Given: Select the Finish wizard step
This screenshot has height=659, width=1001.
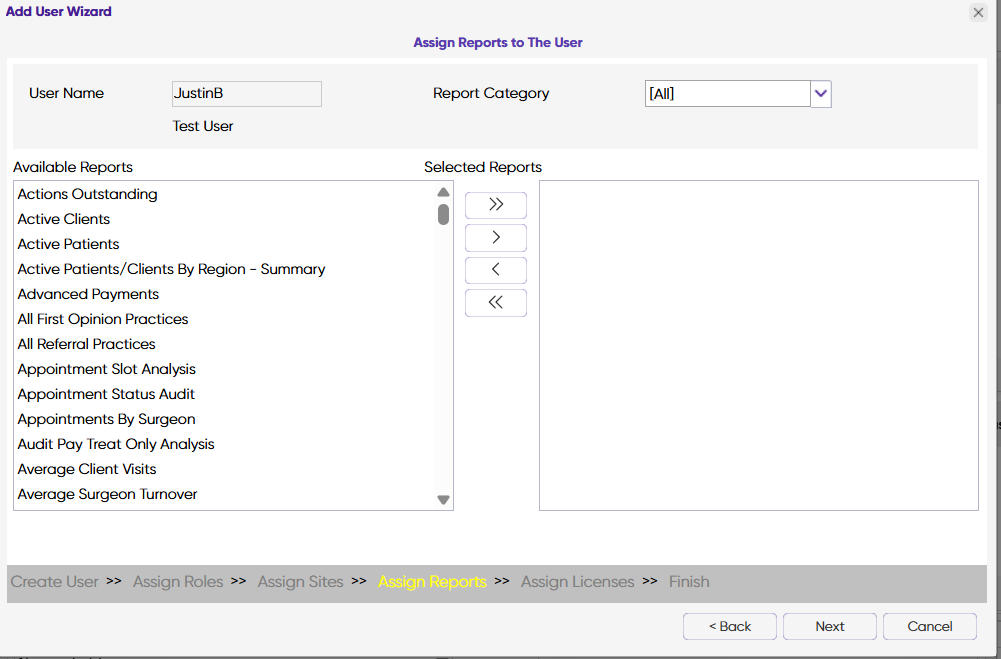Looking at the screenshot, I should point(689,582).
